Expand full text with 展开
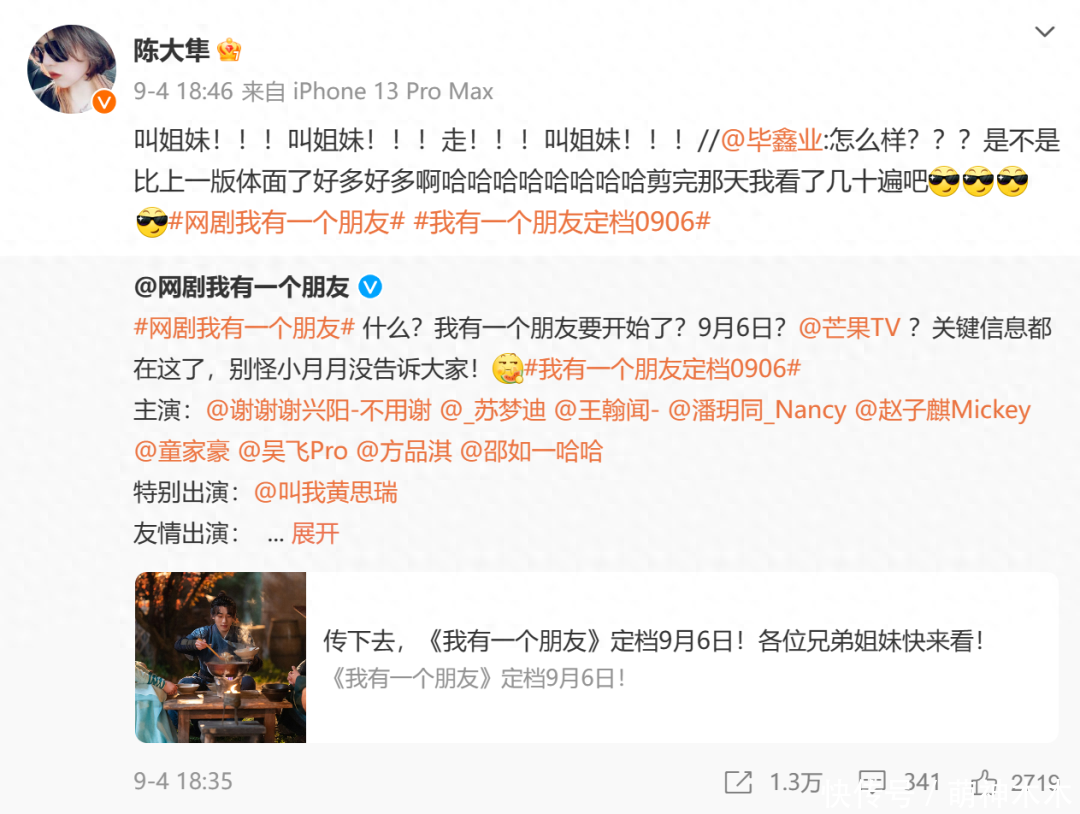 coord(315,534)
